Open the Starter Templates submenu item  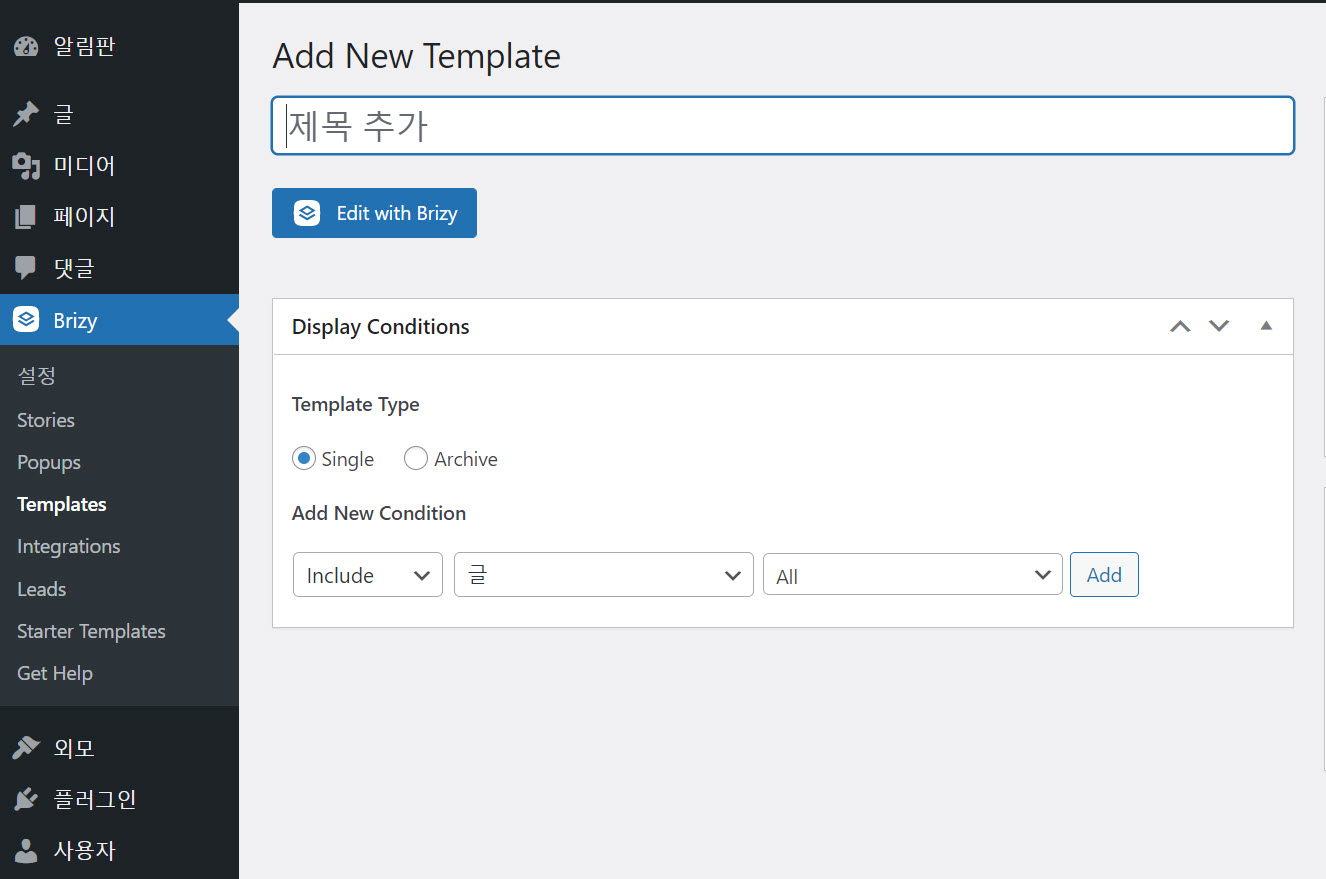pyautogui.click(x=91, y=631)
